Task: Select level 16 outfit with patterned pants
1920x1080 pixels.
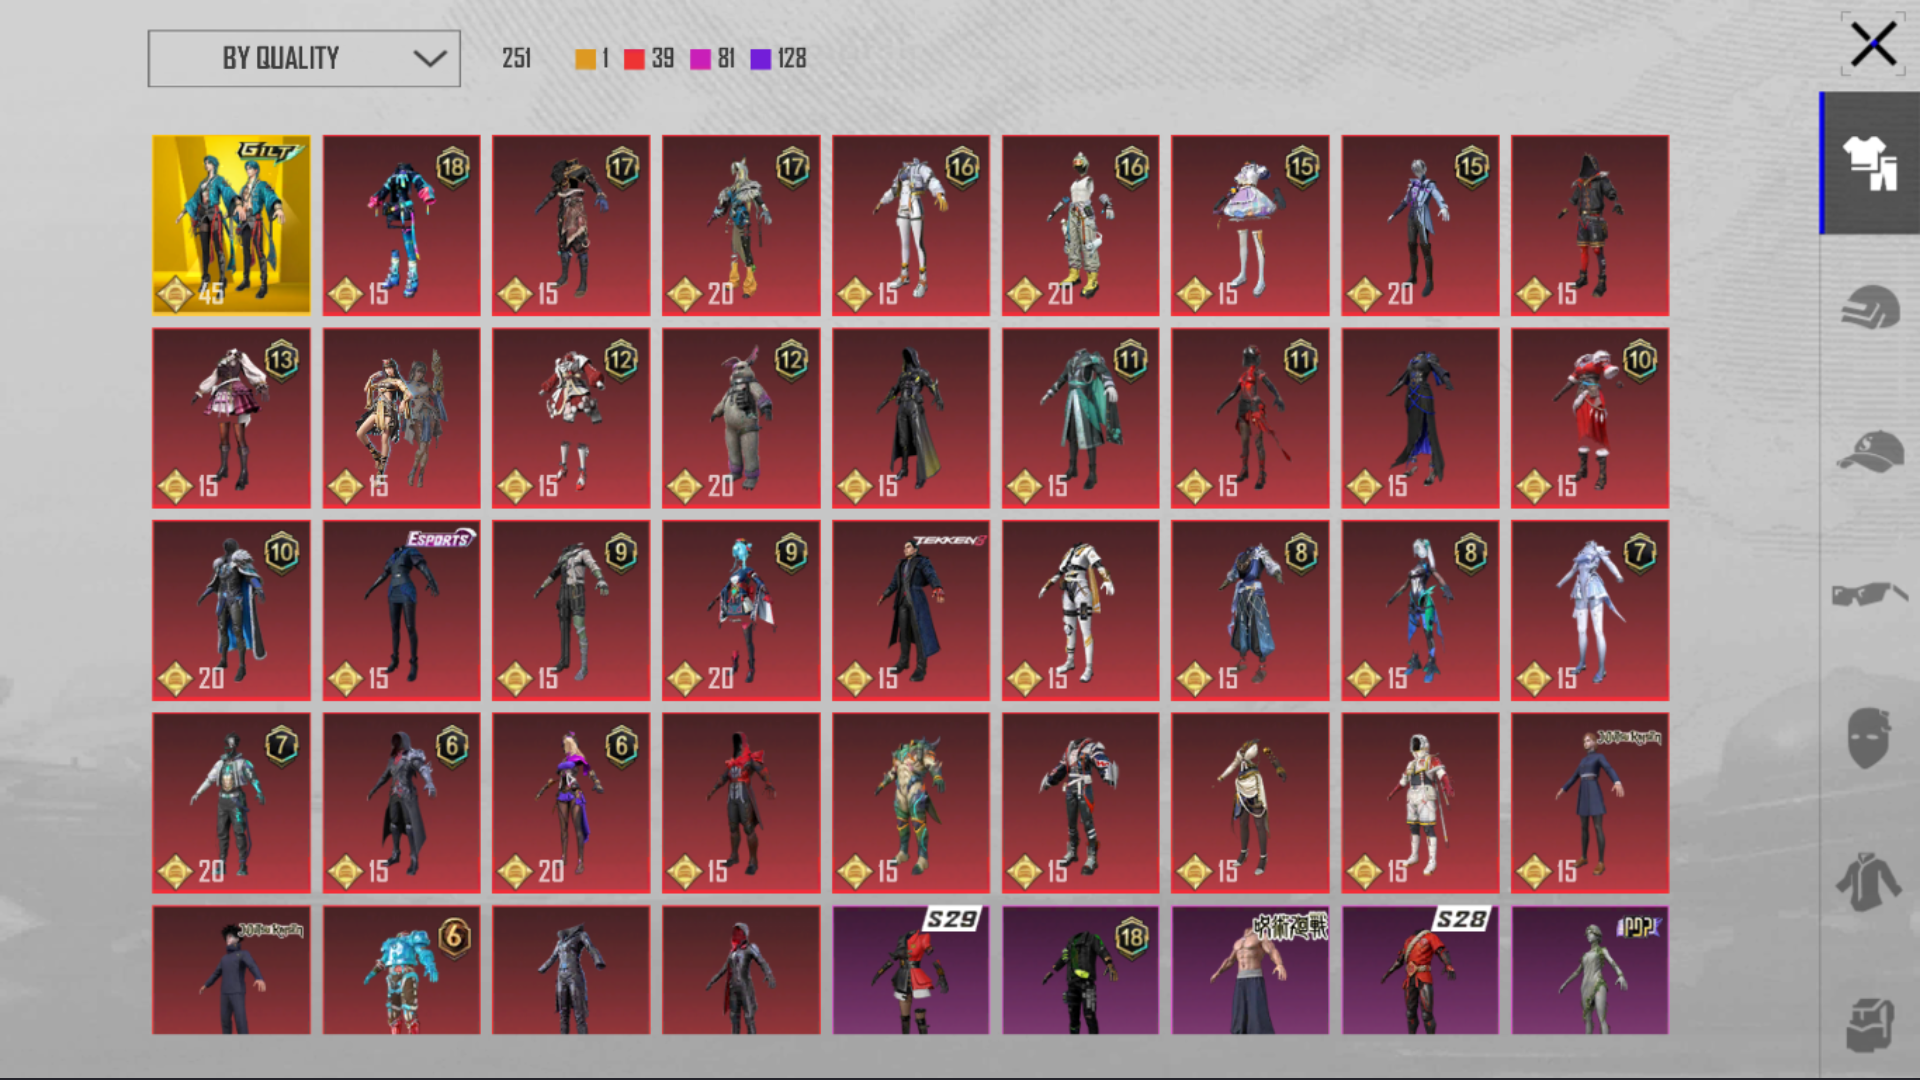Action: pos(1081,225)
